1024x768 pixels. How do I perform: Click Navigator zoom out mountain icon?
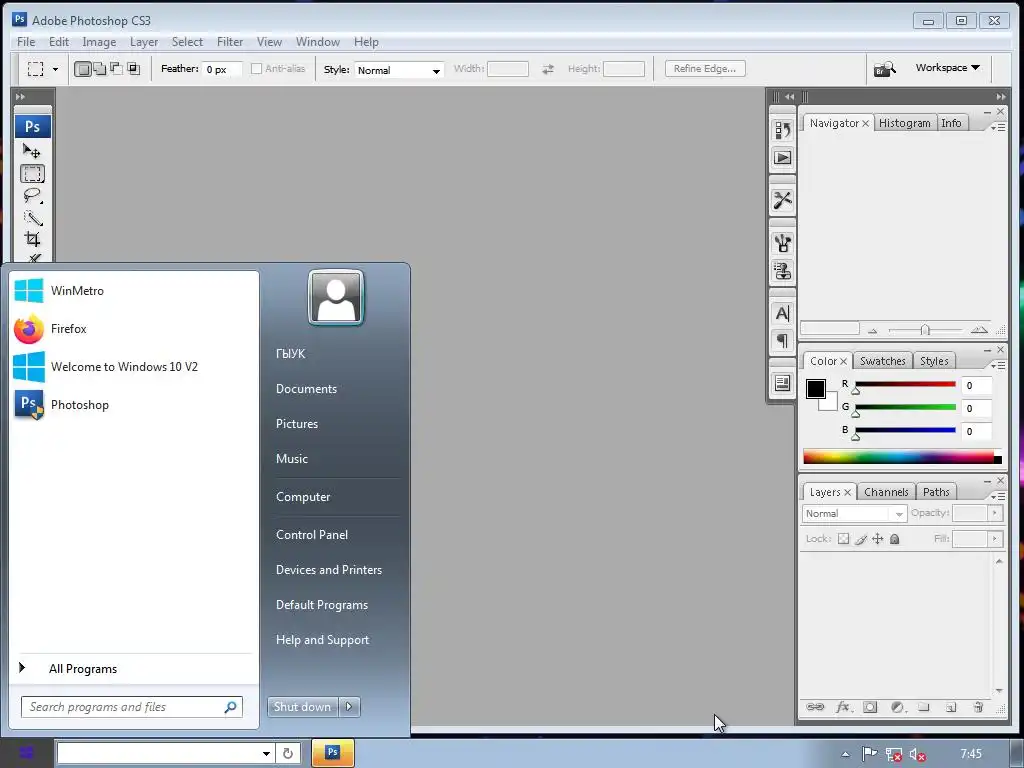(x=872, y=330)
